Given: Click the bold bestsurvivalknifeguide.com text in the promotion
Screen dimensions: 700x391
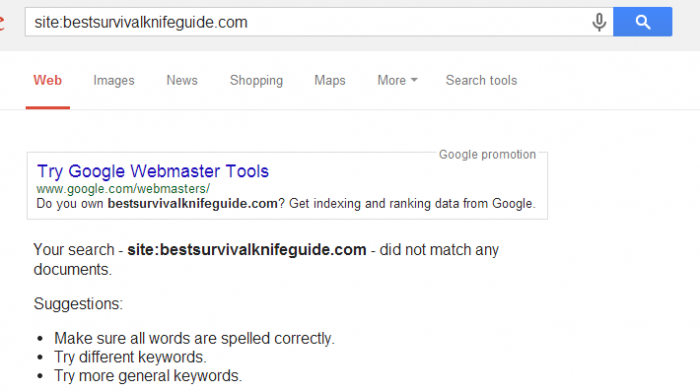Looking at the screenshot, I should click(x=192, y=204).
